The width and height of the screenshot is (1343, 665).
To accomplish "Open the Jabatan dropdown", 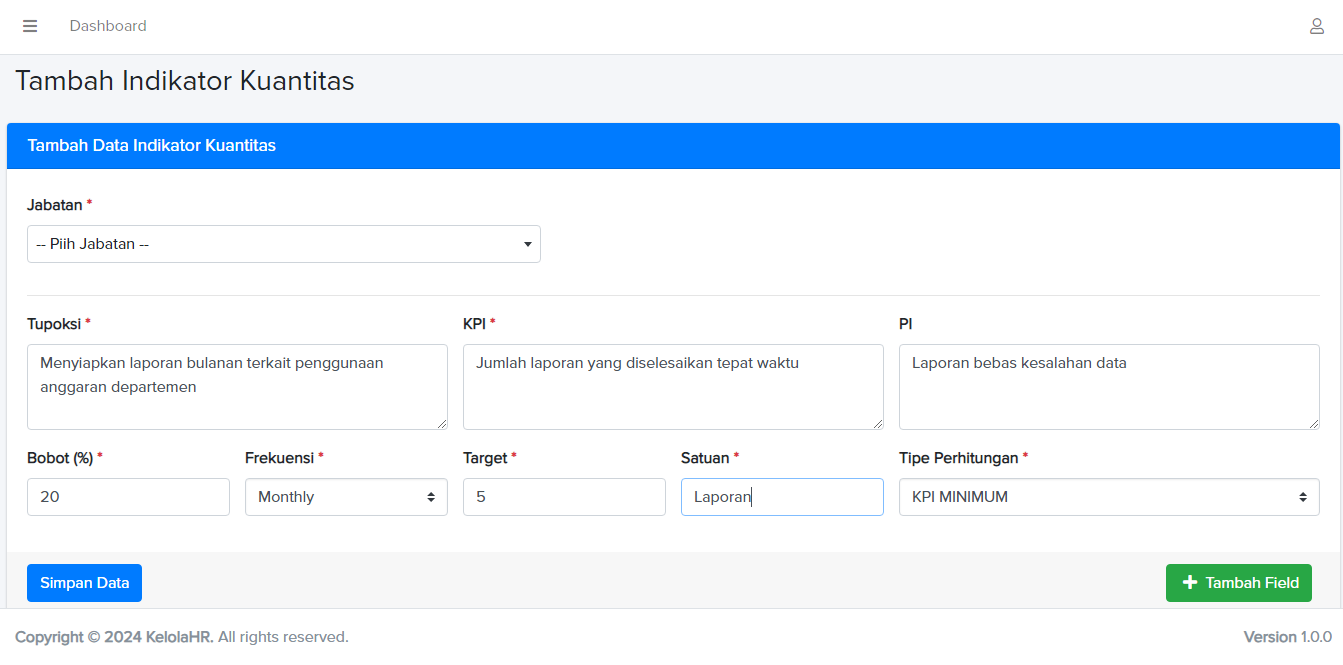I will 283,244.
